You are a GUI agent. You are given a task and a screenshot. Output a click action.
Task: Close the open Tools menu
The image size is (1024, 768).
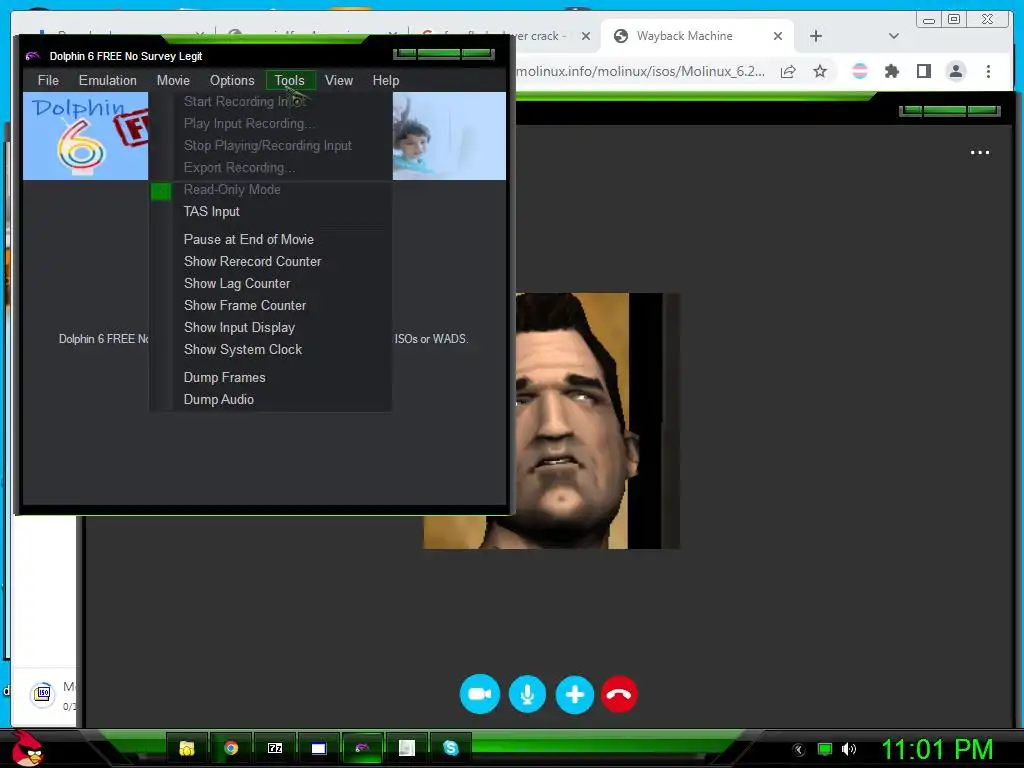289,80
